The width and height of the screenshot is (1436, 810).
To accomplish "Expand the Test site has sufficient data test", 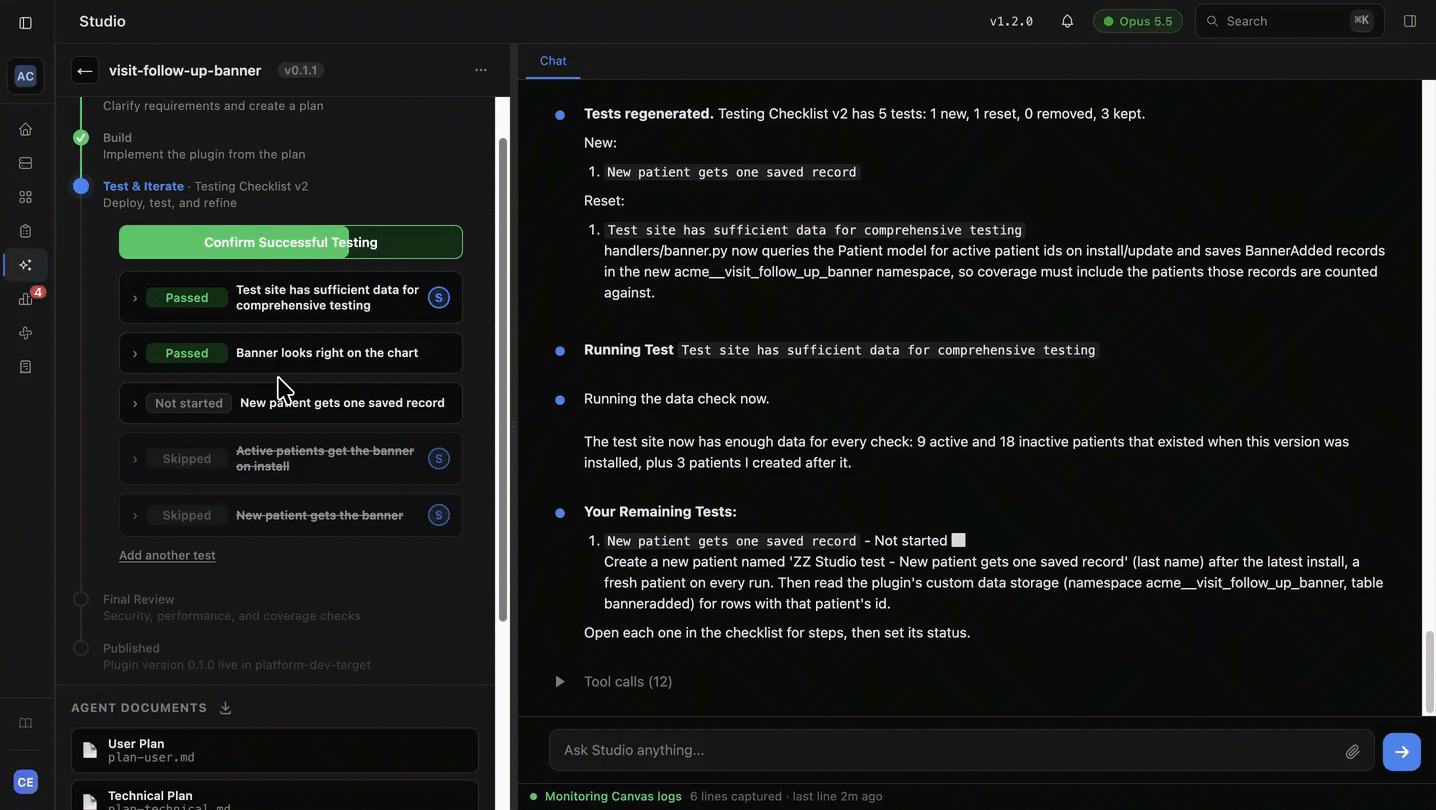I will coord(135,298).
